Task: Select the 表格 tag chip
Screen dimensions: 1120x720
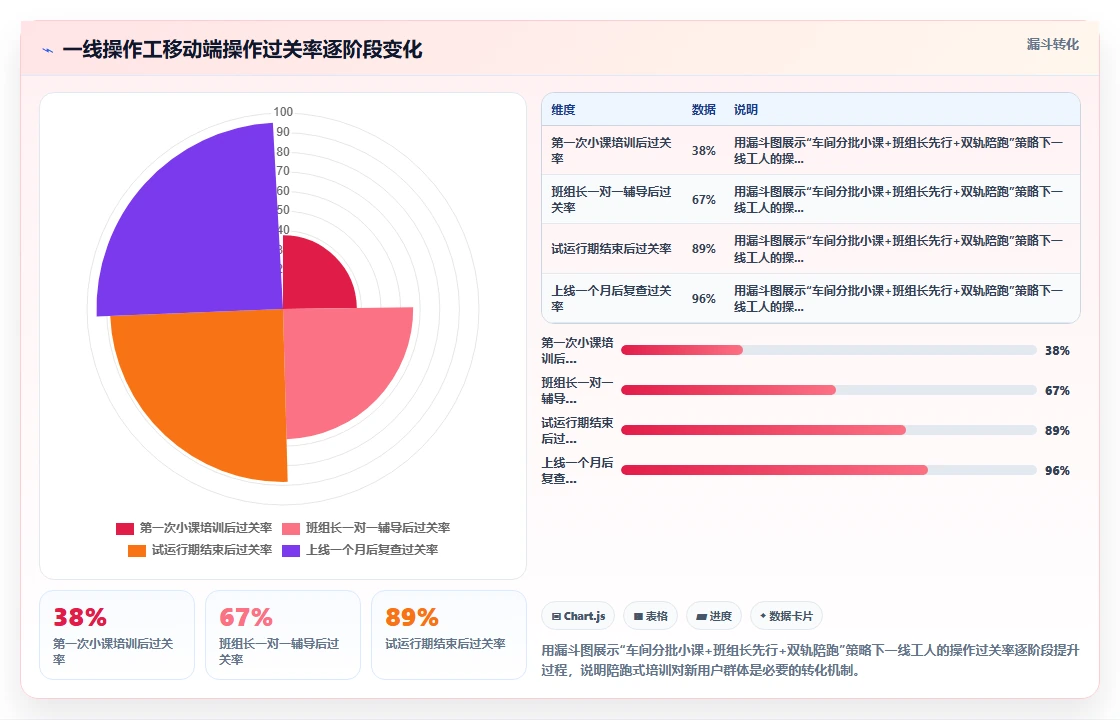Action: pos(650,616)
